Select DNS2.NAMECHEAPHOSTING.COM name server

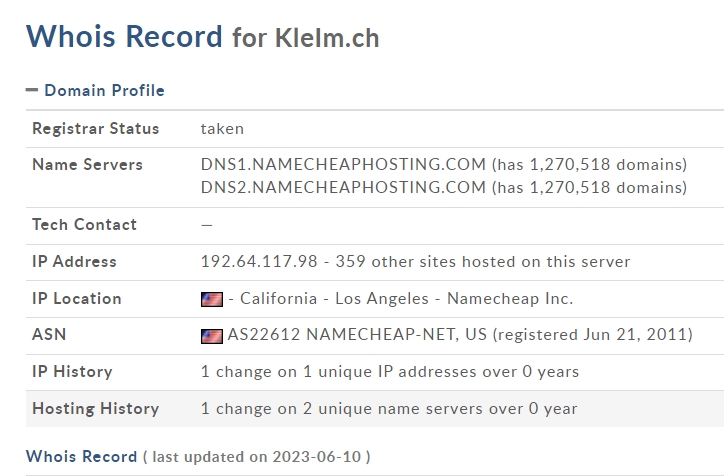pos(344,187)
